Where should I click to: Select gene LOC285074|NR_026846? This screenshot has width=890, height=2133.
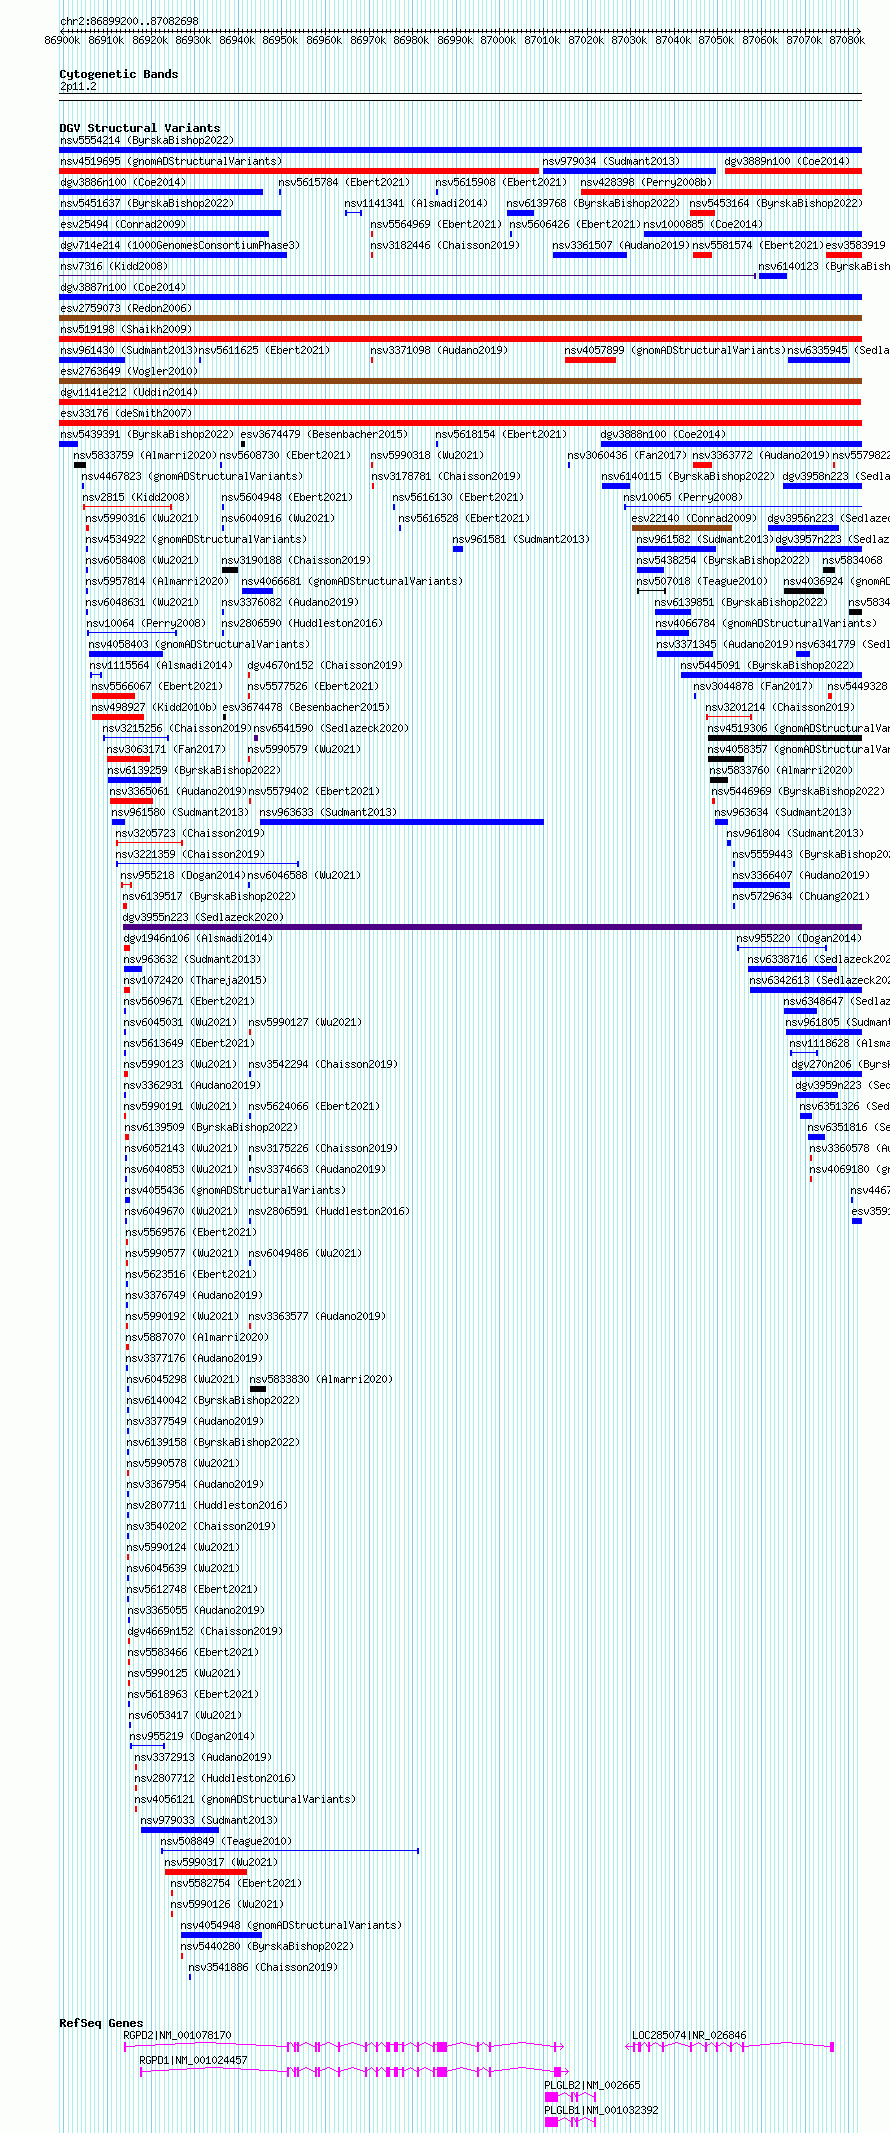[731, 2047]
